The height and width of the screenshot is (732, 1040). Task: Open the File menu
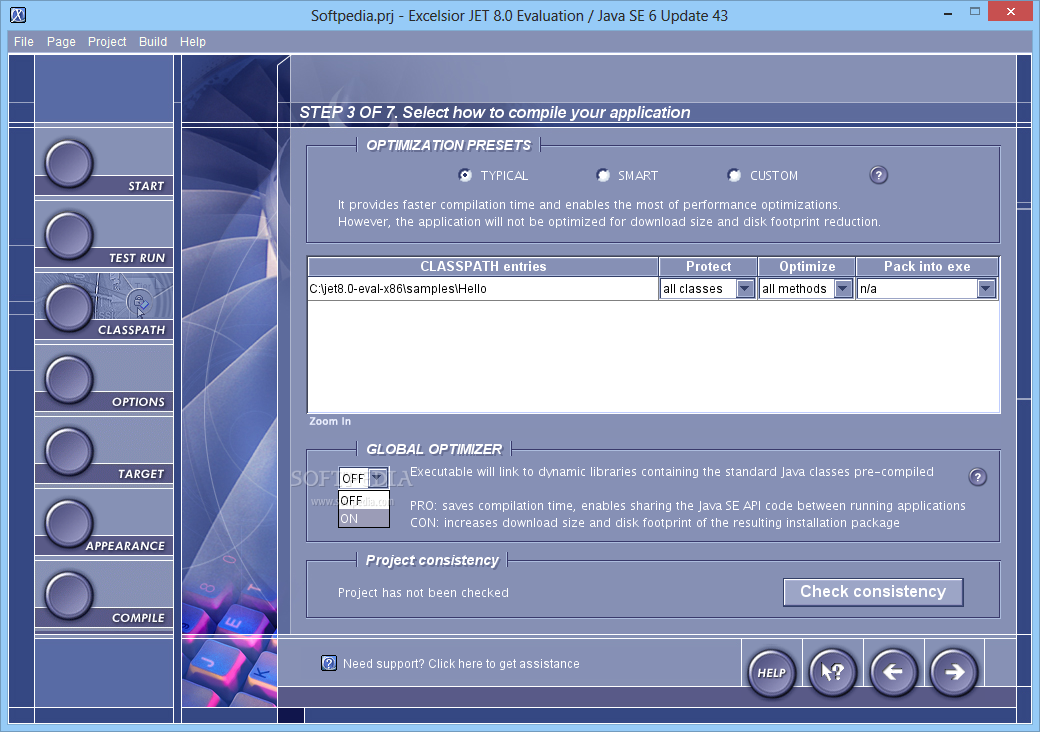(x=23, y=42)
